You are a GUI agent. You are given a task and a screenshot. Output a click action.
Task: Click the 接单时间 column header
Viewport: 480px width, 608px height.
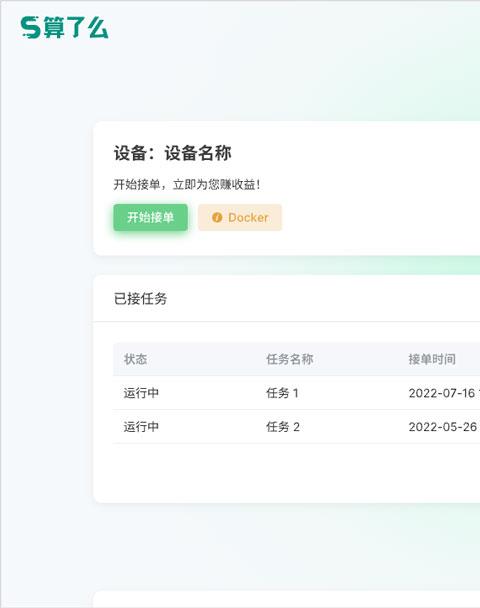point(432,359)
